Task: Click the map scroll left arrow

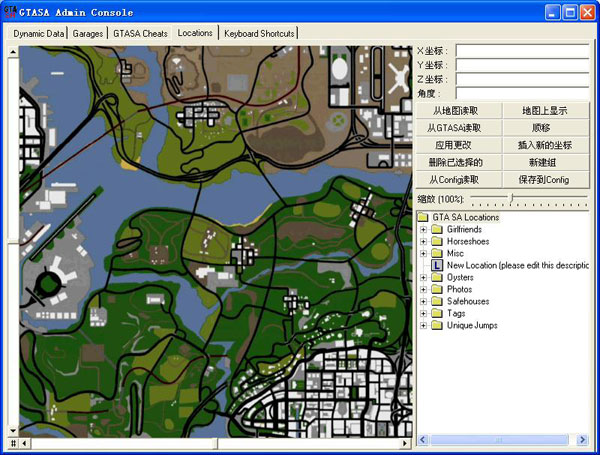Action: 25,444
